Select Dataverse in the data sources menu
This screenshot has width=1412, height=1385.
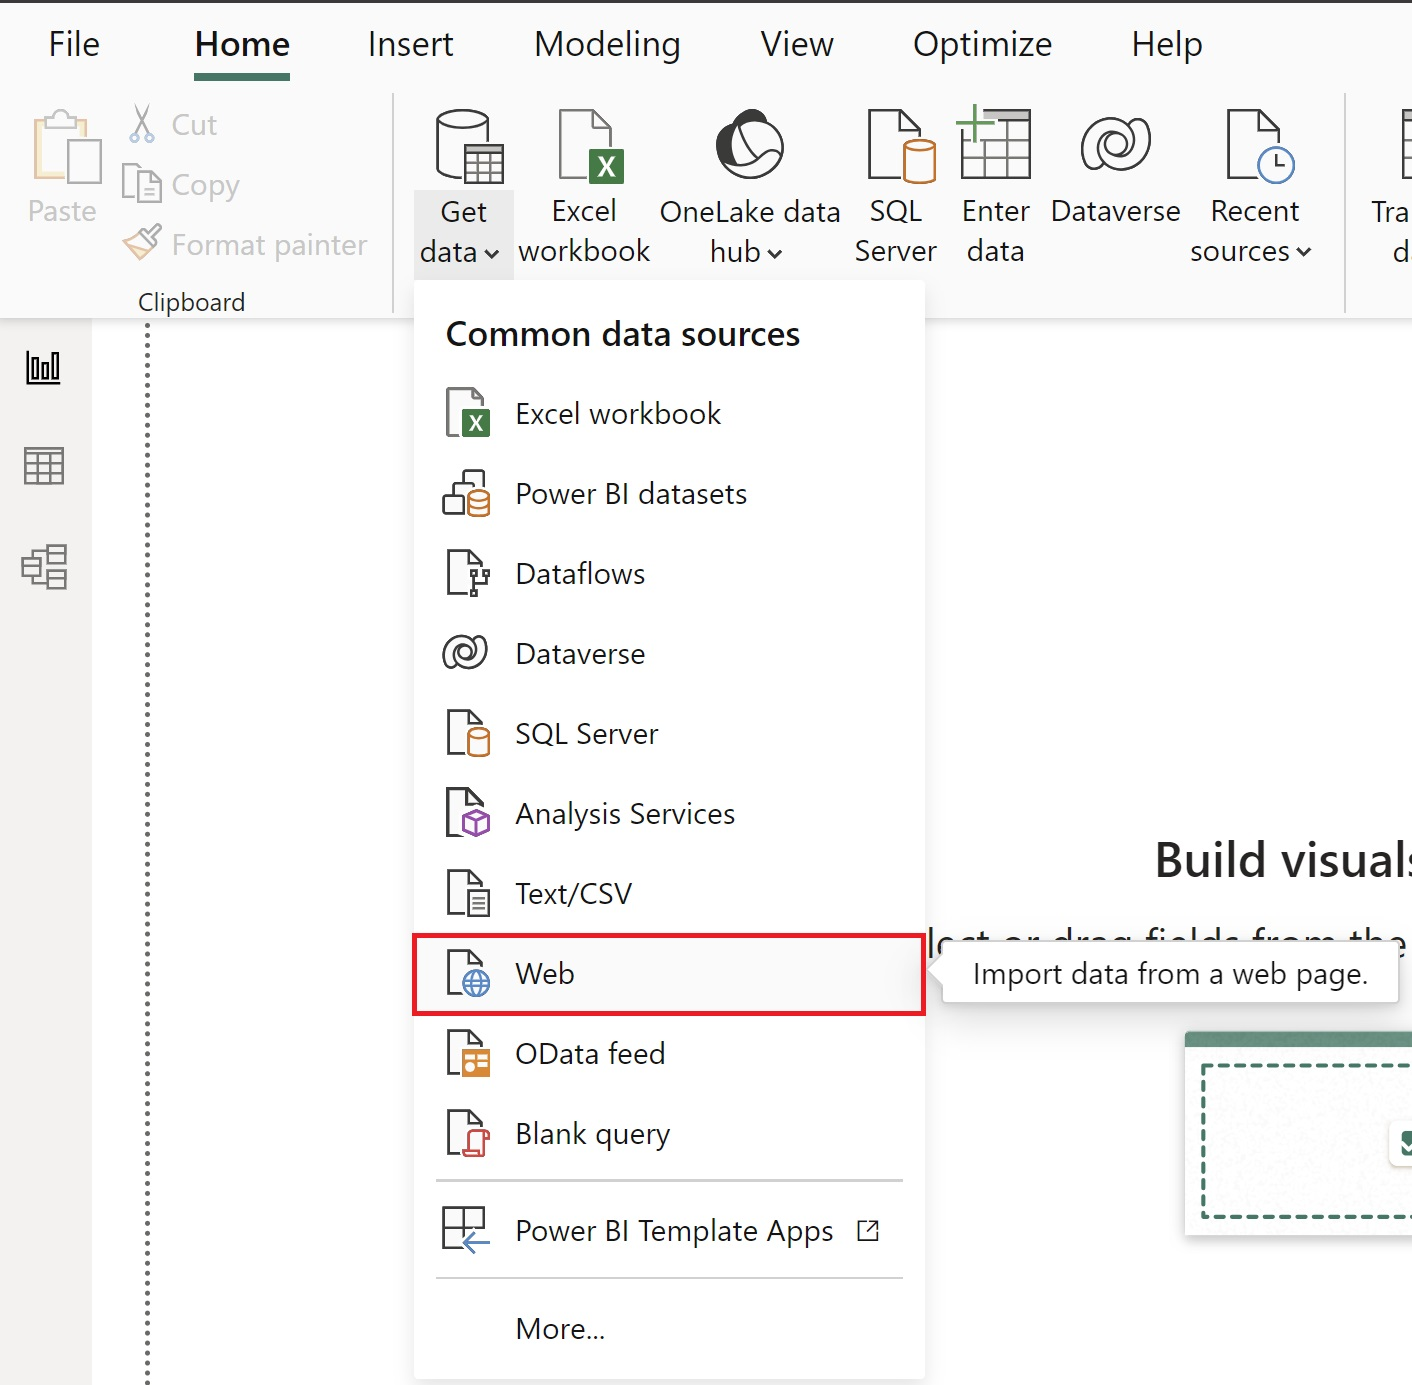coord(669,654)
